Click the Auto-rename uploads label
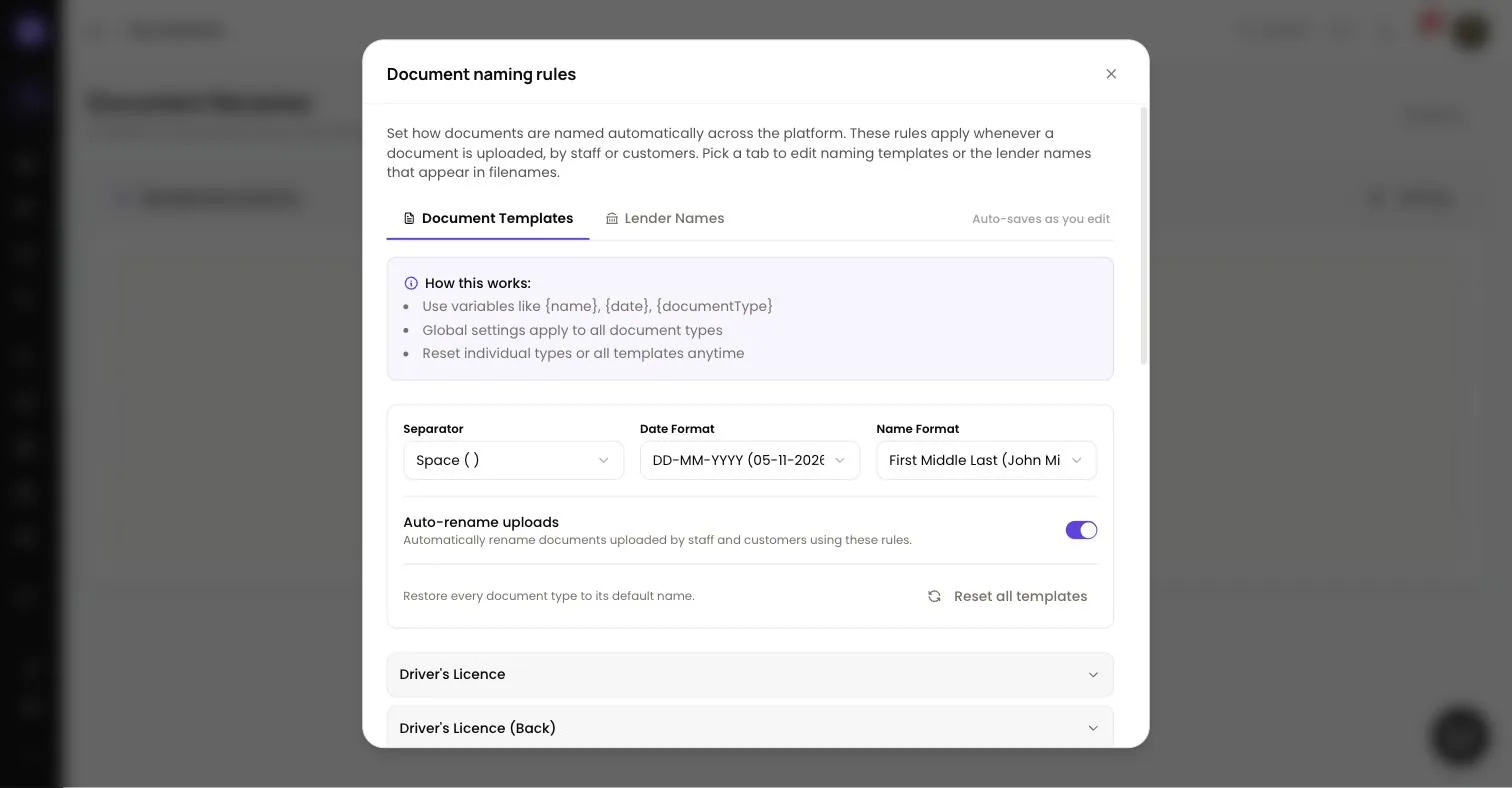Image resolution: width=1512 pixels, height=788 pixels. click(481, 522)
